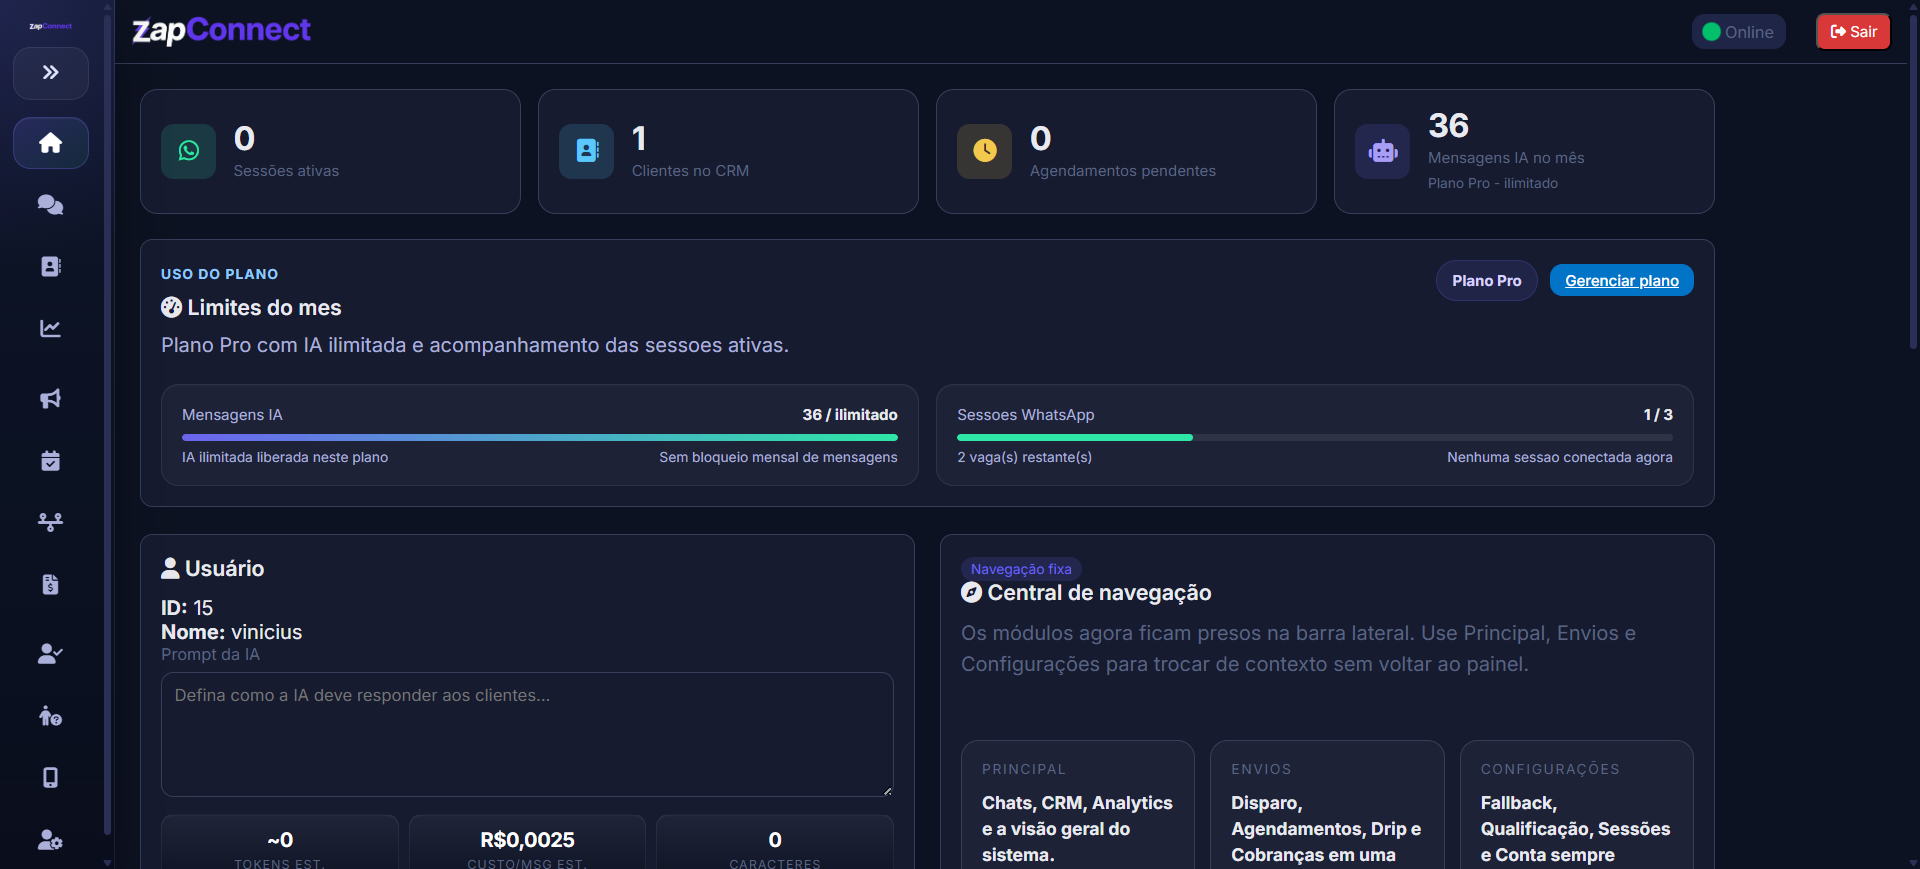Click the Online status badge
The image size is (1920, 869).
(x=1738, y=32)
